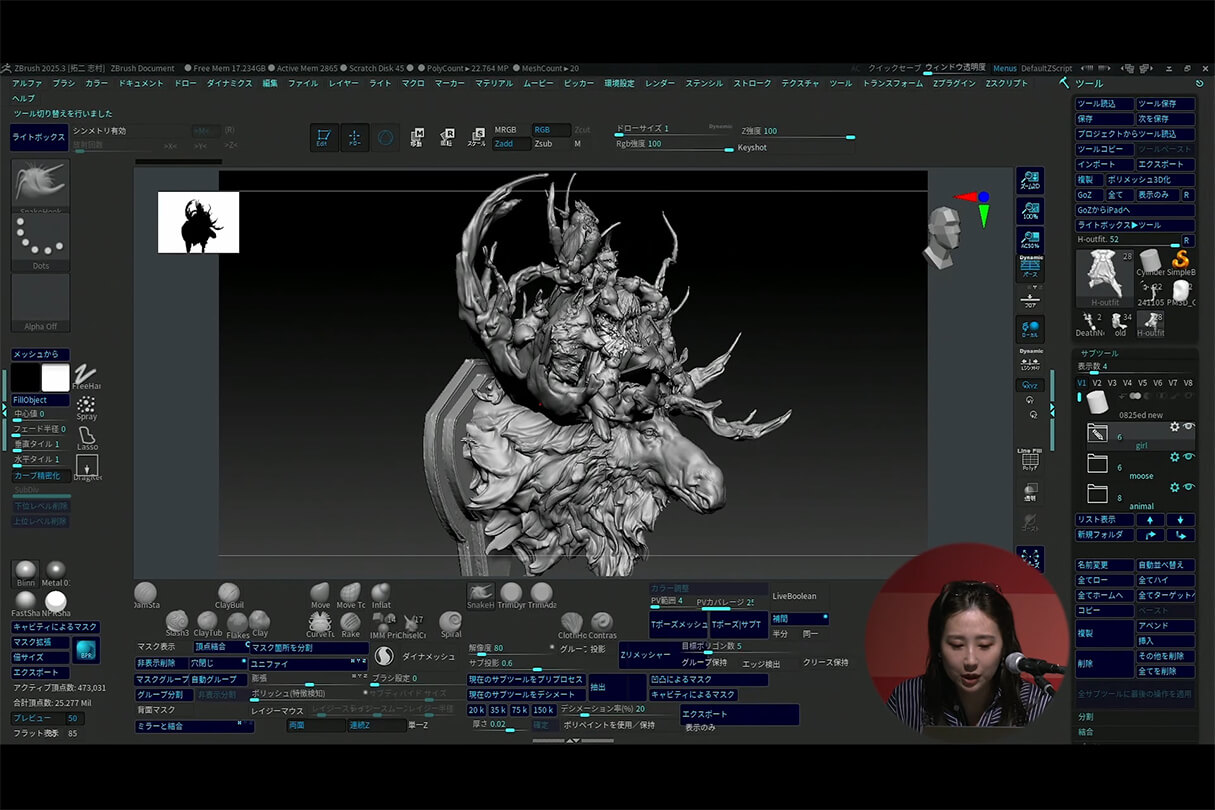Click the ライトボックス button
Image resolution: width=1215 pixels, height=810 pixels.
coord(39,137)
